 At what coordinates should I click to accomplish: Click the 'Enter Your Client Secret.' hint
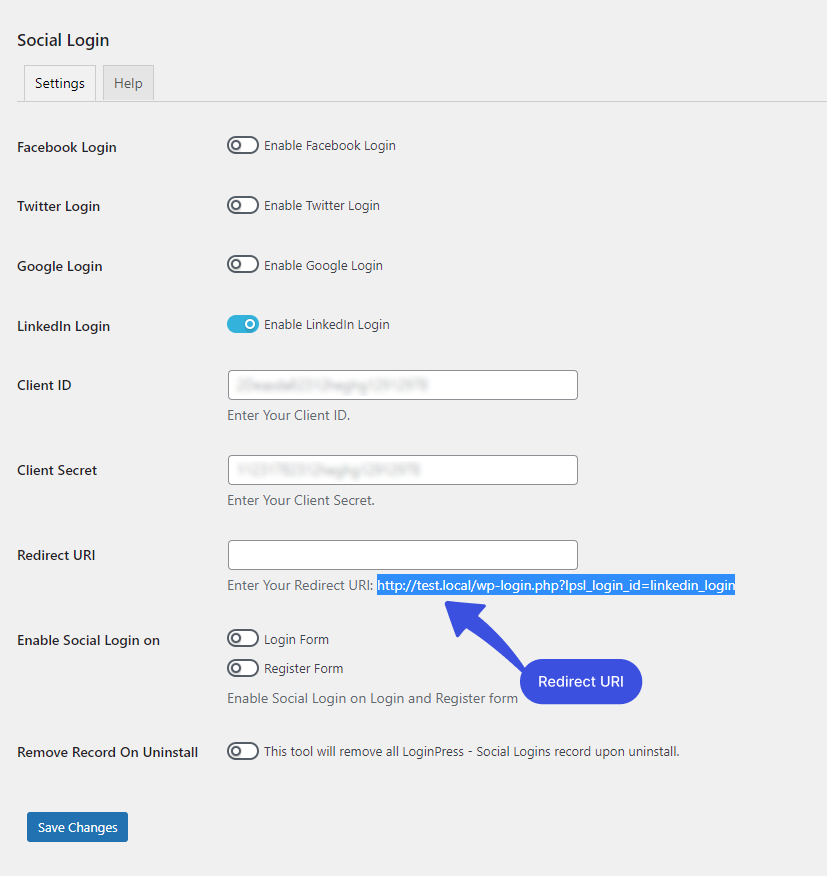301,500
